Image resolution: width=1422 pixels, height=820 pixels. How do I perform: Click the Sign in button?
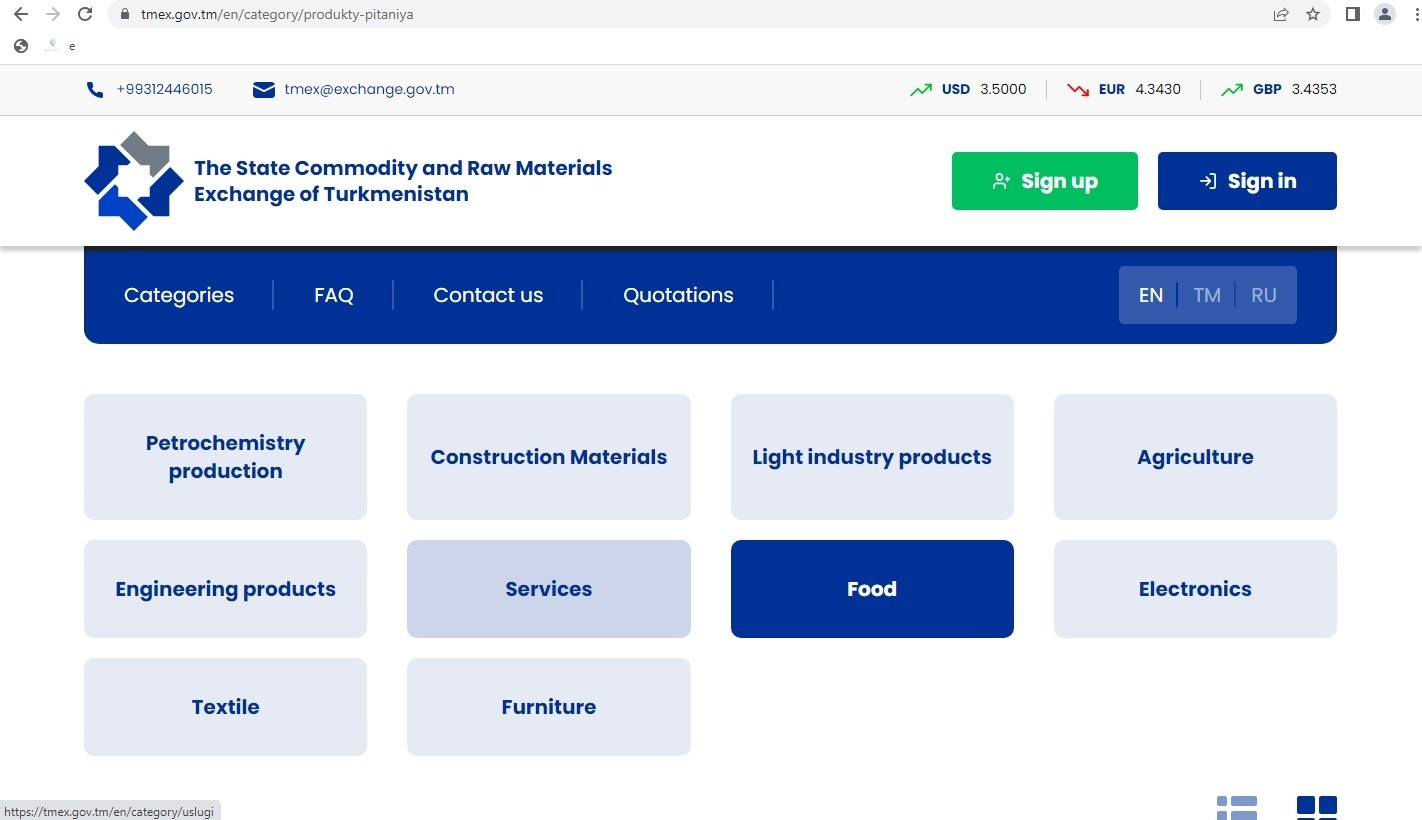click(x=1247, y=181)
